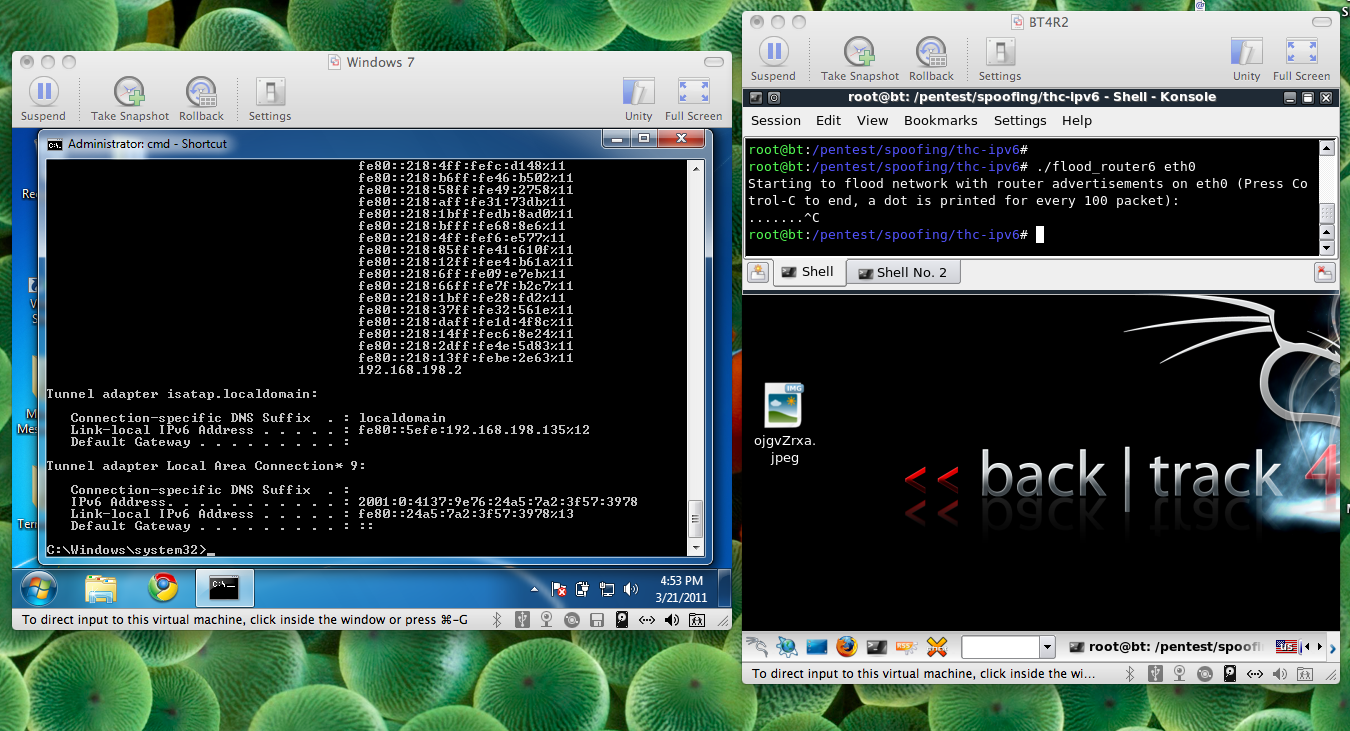Open the Konsole terminal launcher in BackTrack panel
The height and width of the screenshot is (731, 1350).
tap(876, 647)
